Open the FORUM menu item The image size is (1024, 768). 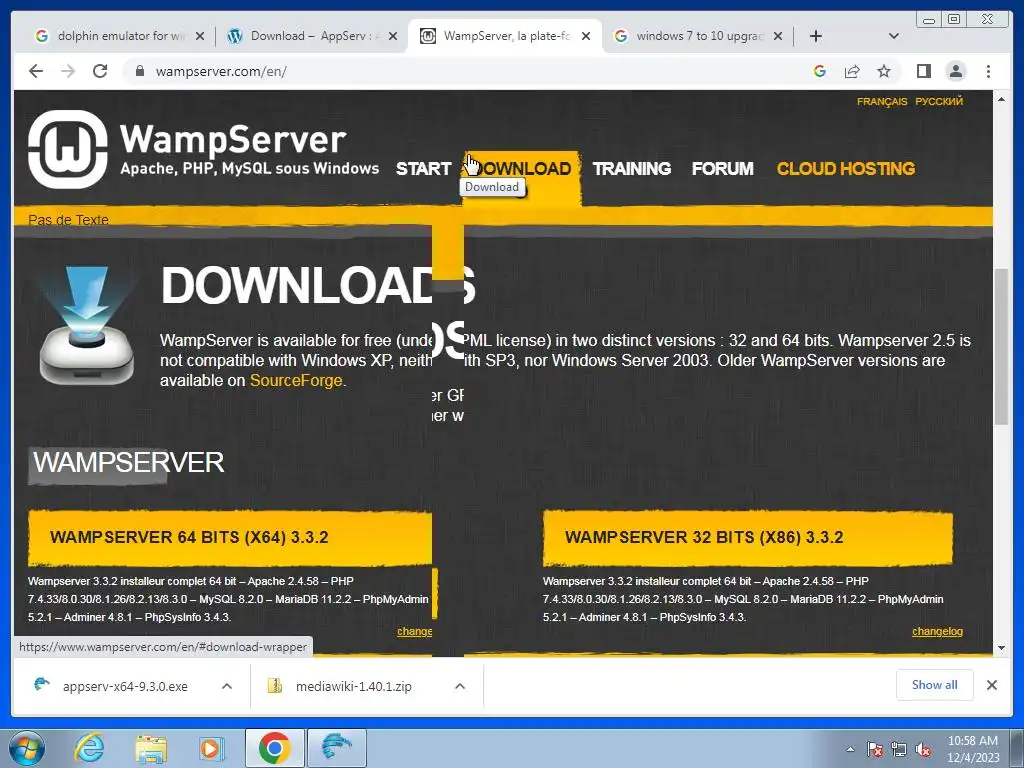point(722,168)
